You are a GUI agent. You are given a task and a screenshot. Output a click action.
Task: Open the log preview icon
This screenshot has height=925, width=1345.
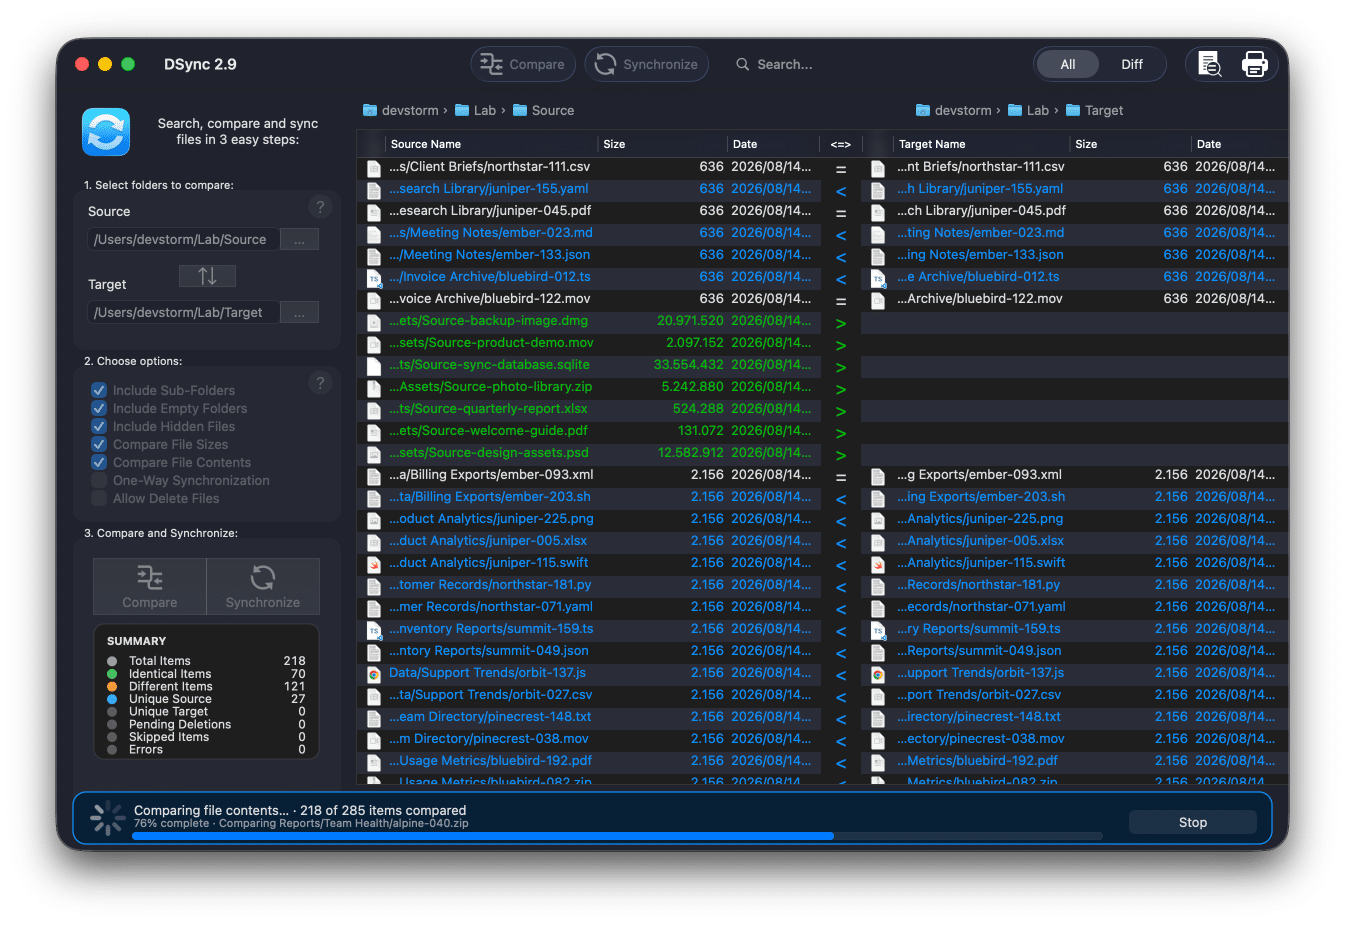1210,64
